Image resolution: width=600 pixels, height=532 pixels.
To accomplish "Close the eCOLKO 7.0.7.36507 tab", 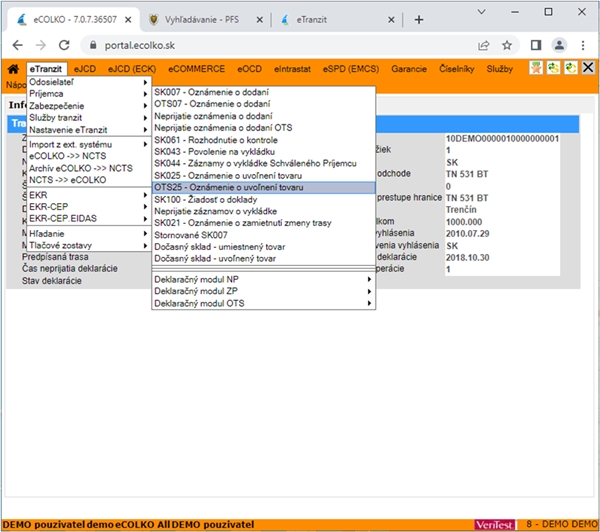I will tap(128, 20).
